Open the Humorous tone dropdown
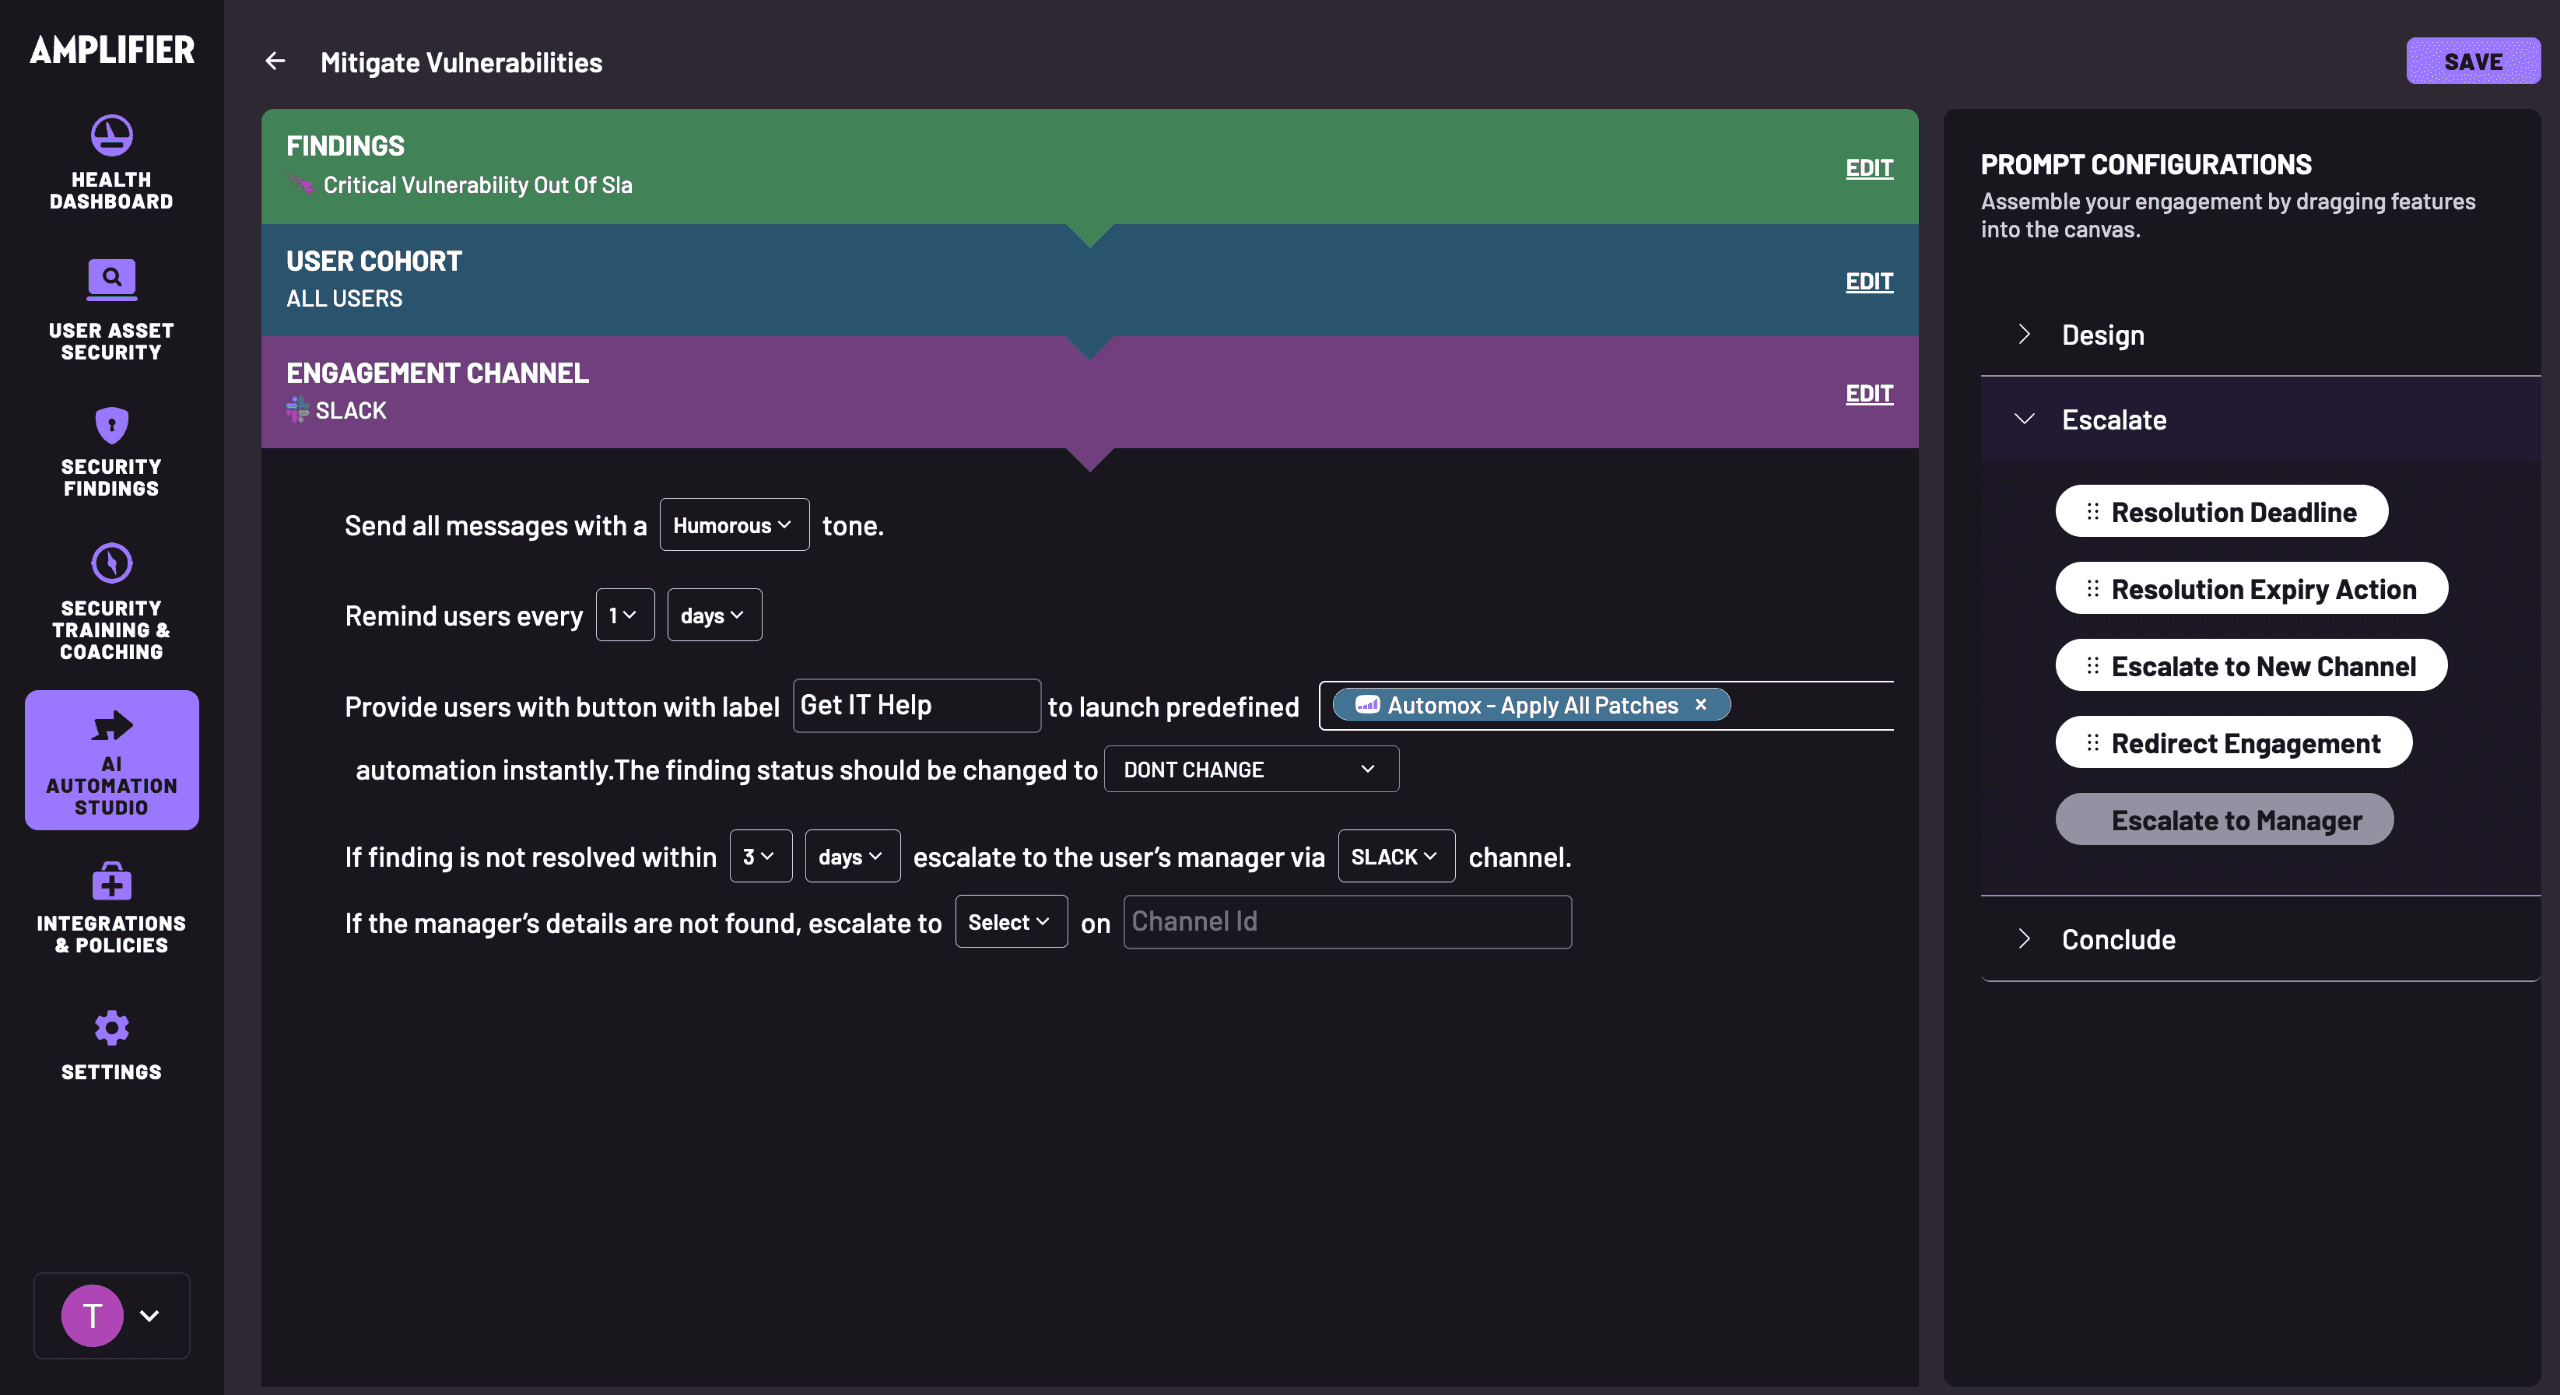 coord(733,525)
